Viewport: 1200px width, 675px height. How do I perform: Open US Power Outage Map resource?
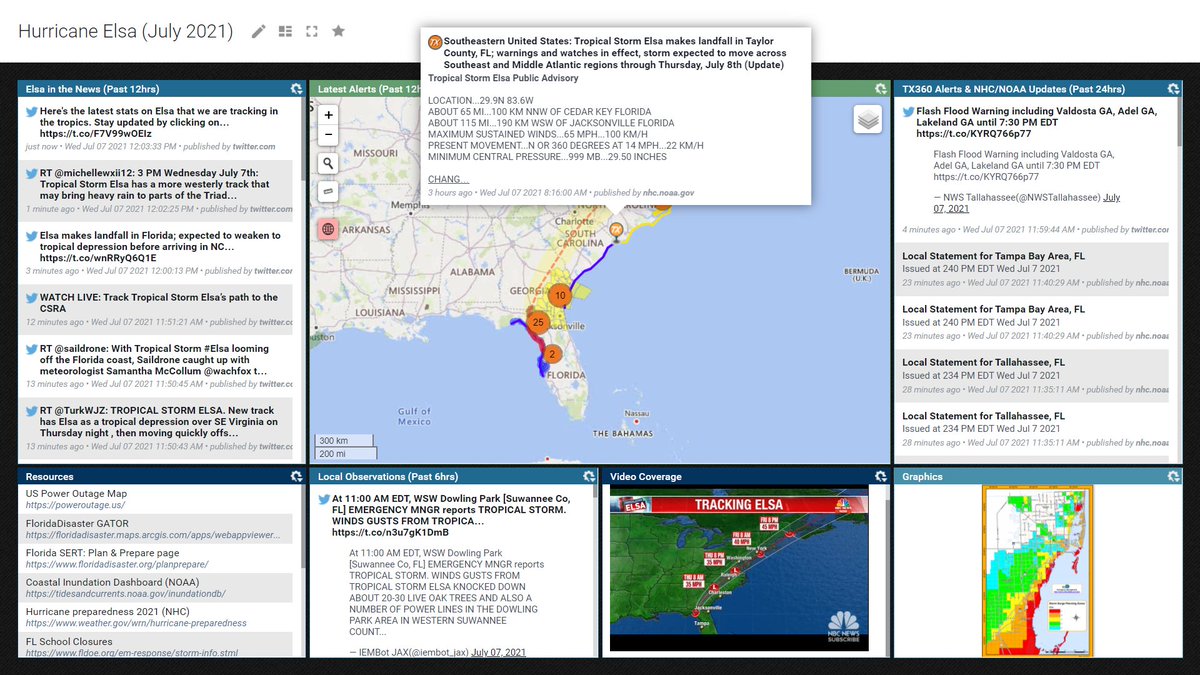[x=76, y=494]
